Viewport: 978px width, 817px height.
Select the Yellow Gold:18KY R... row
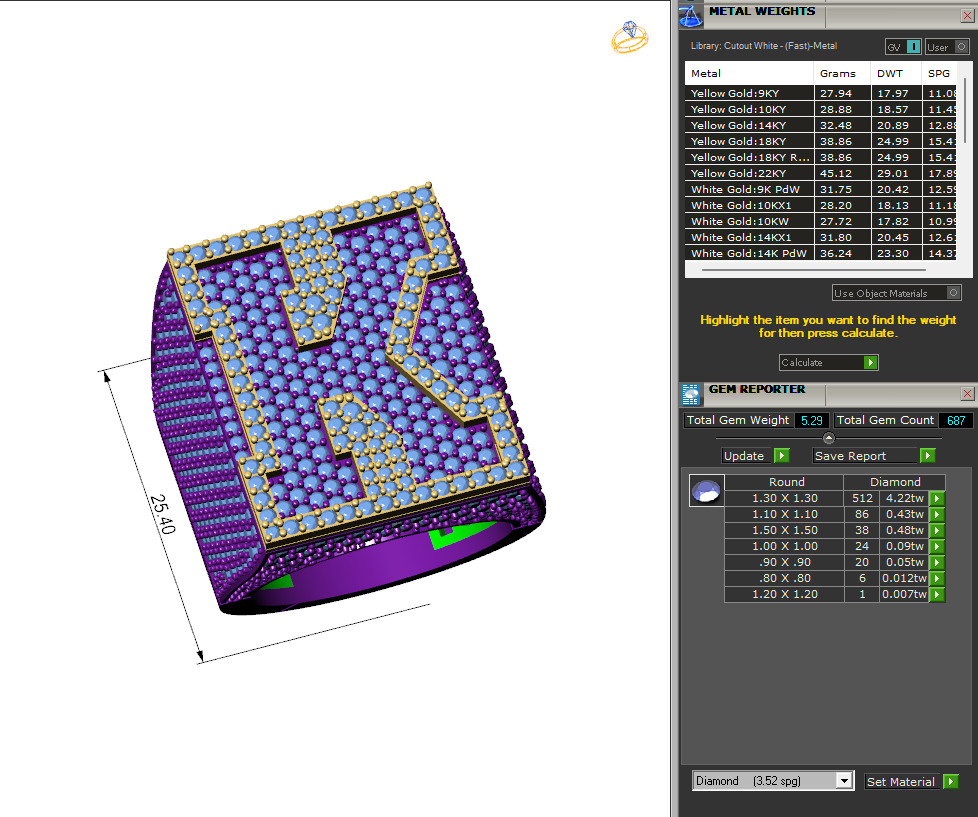pyautogui.click(x=821, y=157)
